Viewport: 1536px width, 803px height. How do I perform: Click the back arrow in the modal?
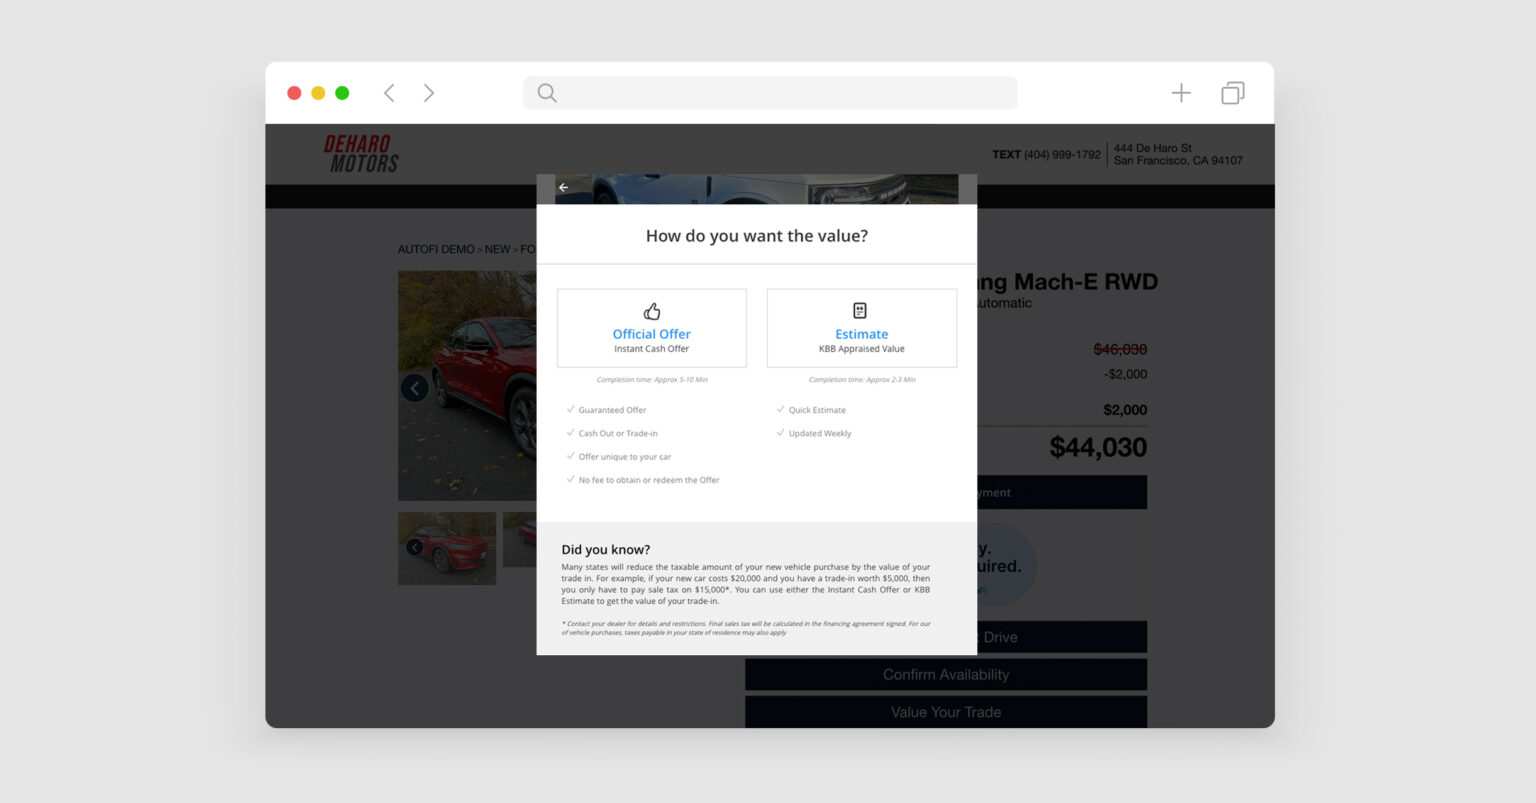(x=563, y=188)
